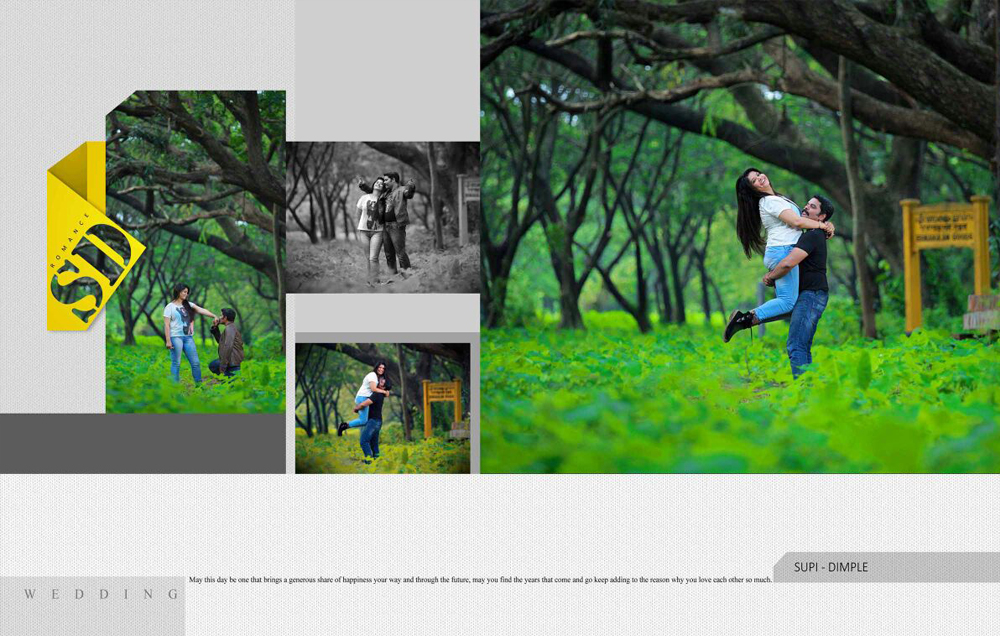Click the small sign at the large photo's right edge
This screenshot has width=1000, height=636.
pos(982,312)
